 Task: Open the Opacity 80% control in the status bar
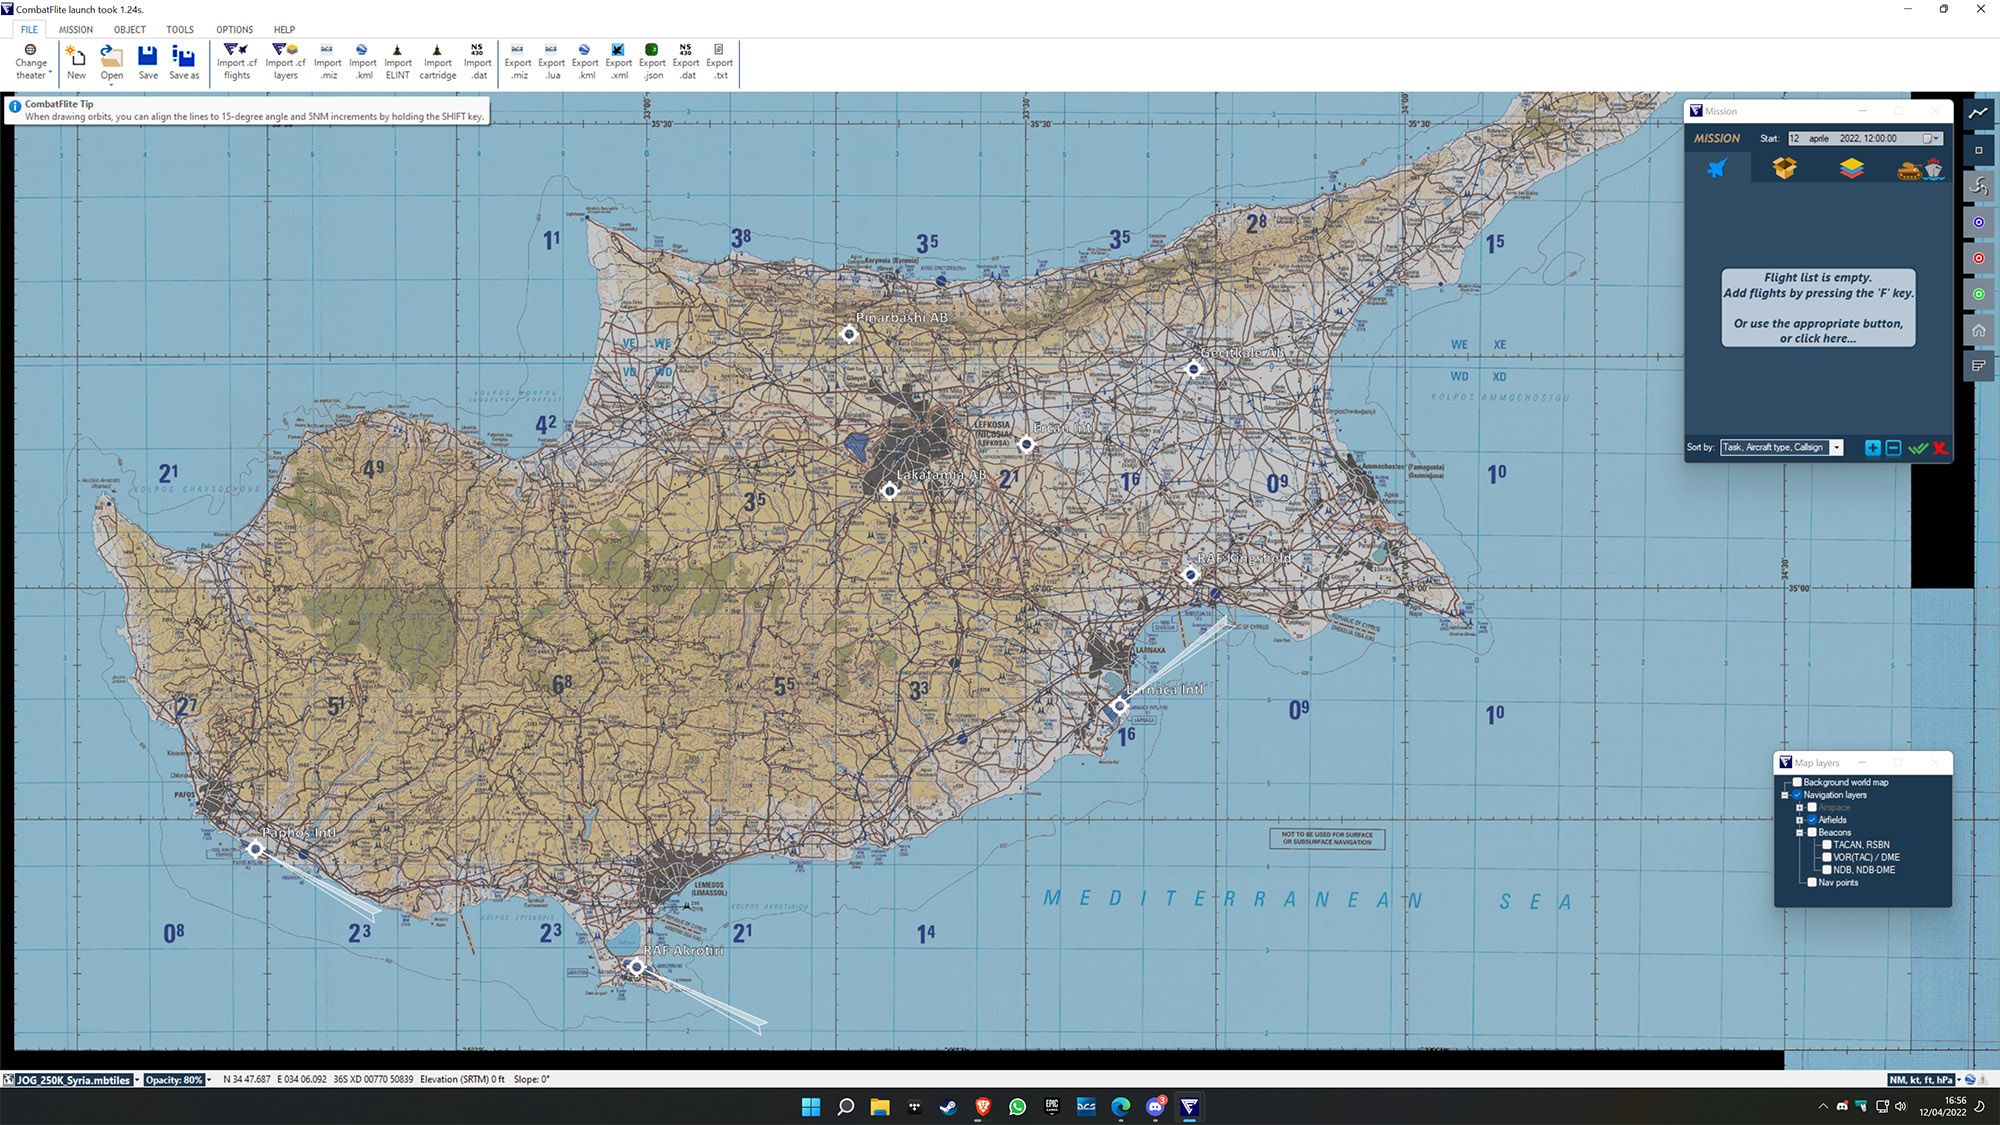[175, 1079]
